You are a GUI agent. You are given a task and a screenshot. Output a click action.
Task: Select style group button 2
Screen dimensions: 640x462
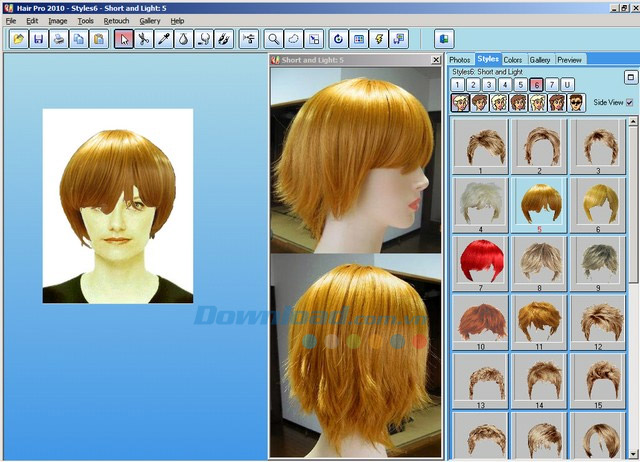click(473, 85)
